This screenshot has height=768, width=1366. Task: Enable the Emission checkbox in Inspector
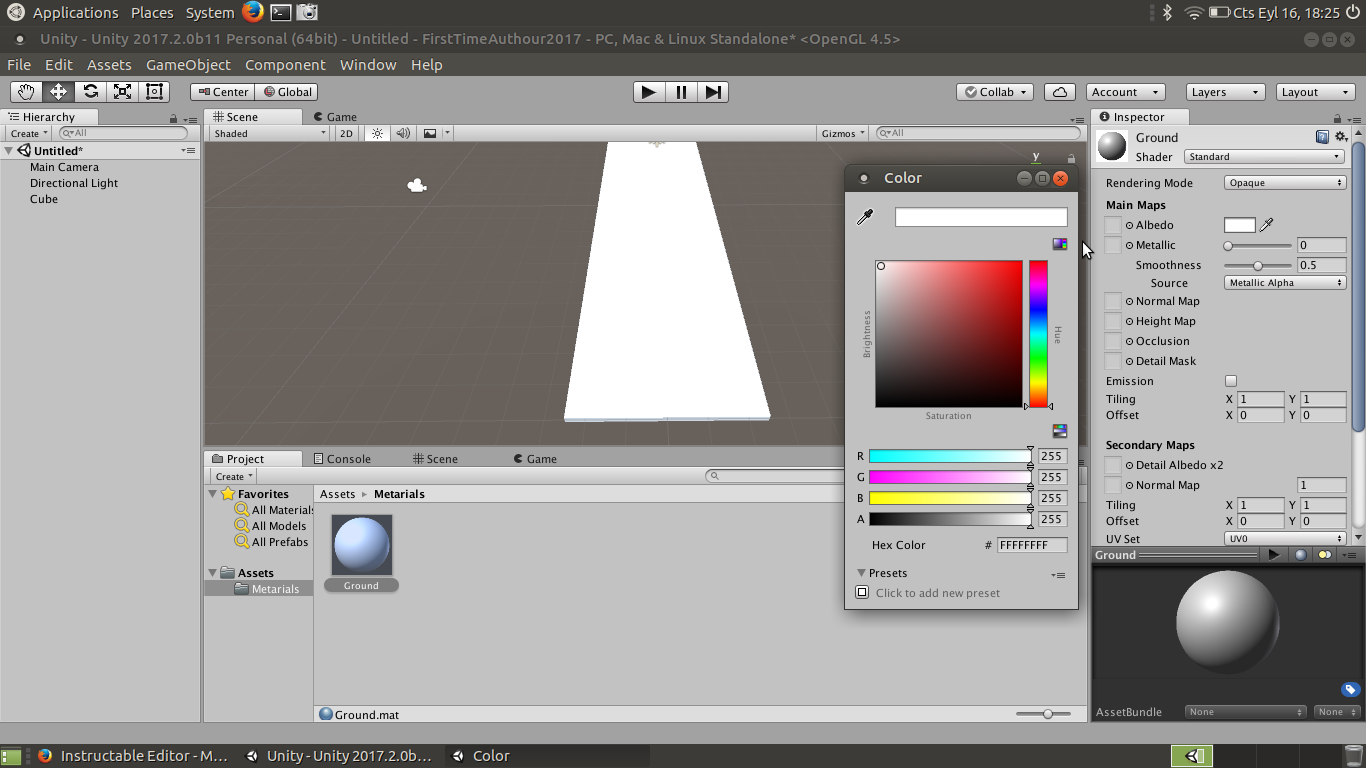point(1231,381)
